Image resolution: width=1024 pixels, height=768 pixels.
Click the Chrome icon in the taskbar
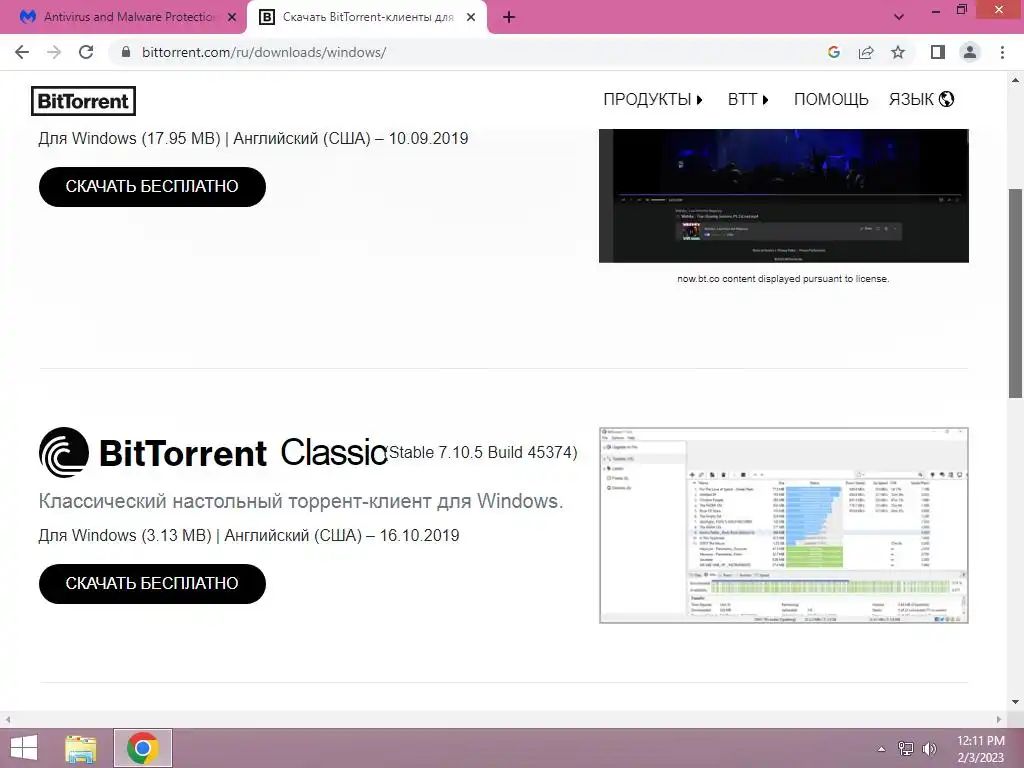point(143,748)
